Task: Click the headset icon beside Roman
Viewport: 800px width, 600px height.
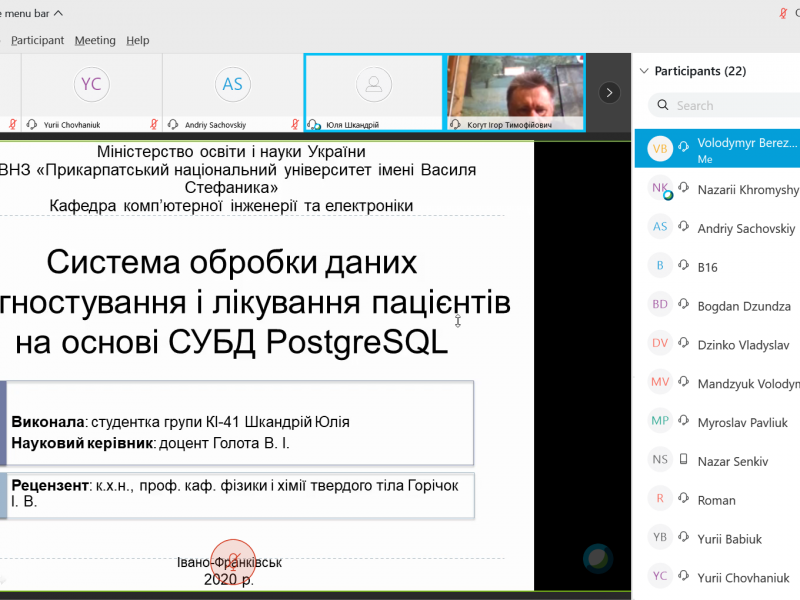Action: (x=685, y=499)
